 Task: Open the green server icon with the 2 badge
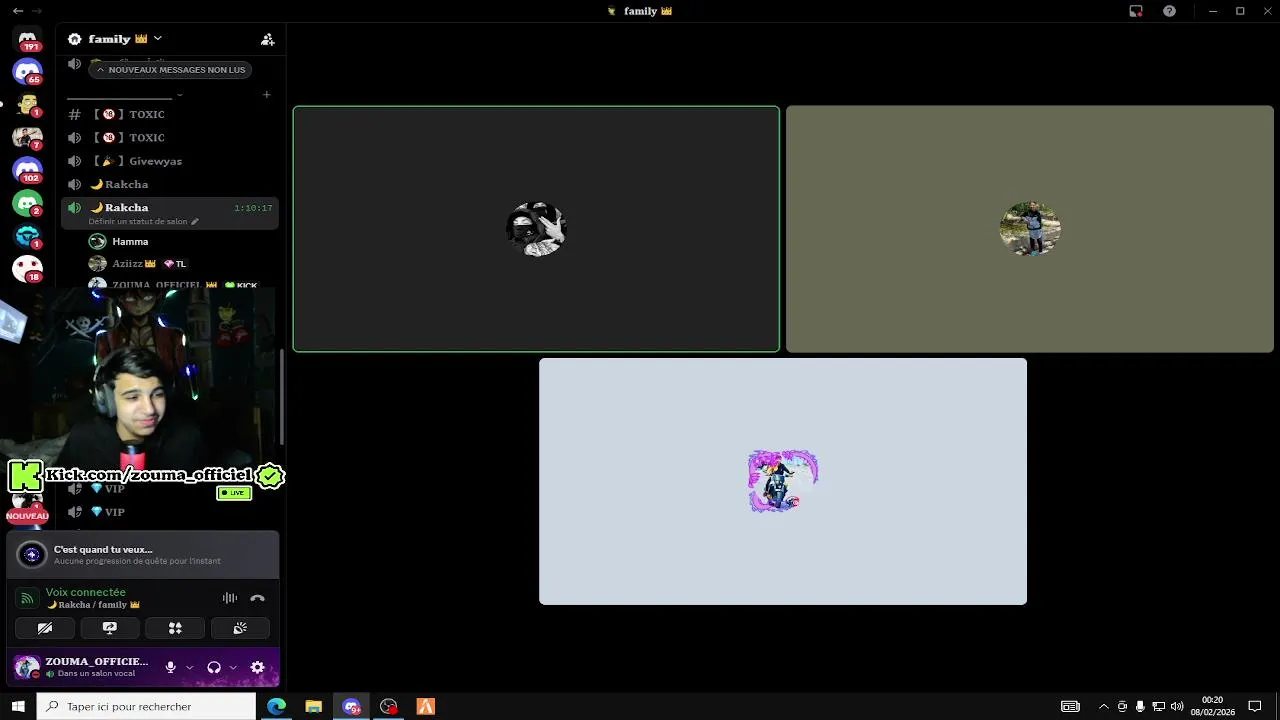click(28, 203)
